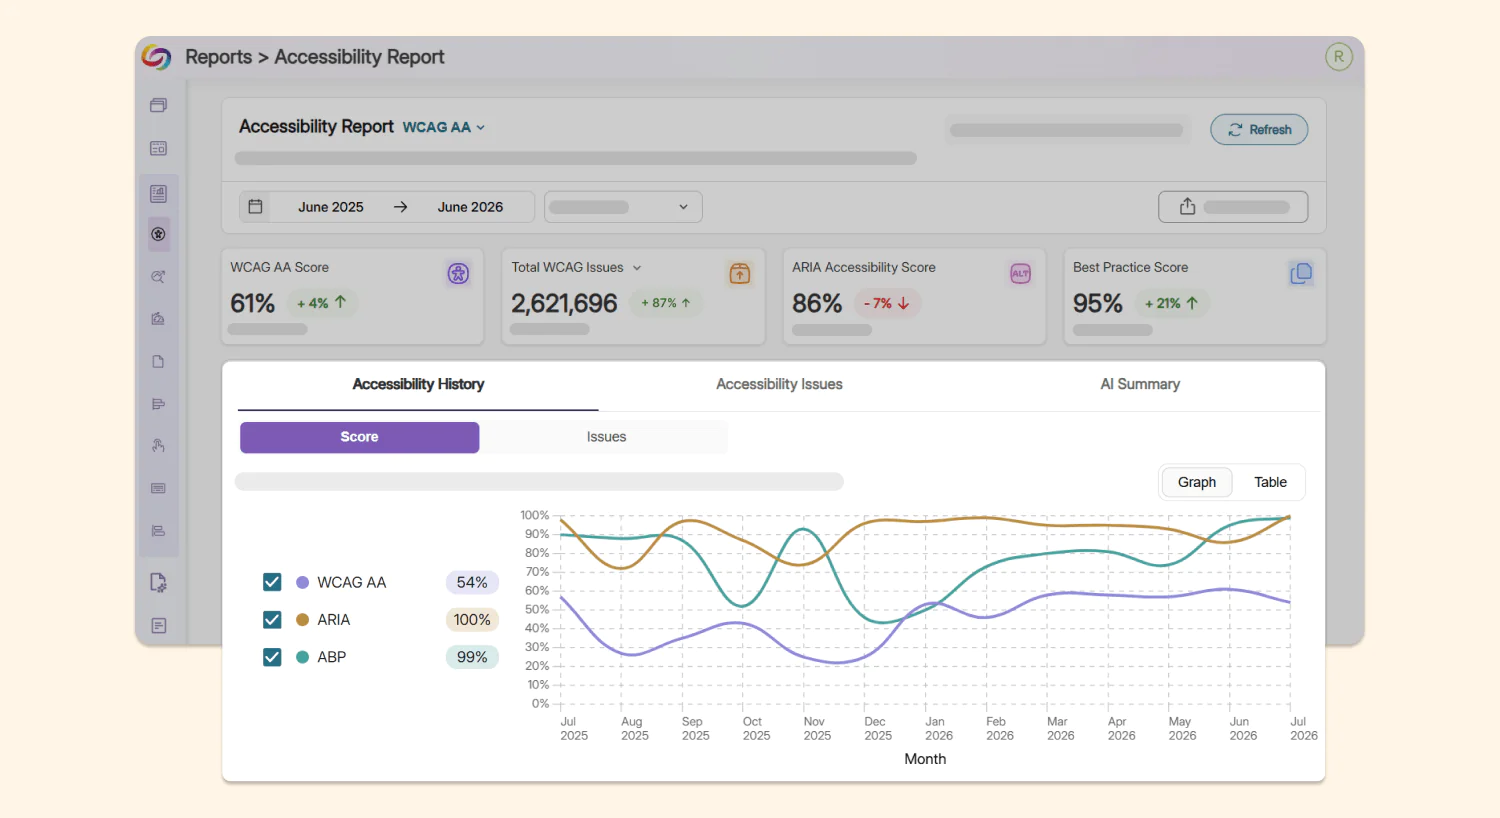This screenshot has width=1500, height=818.
Task: Click the June 2025 start date
Action: [x=331, y=207]
